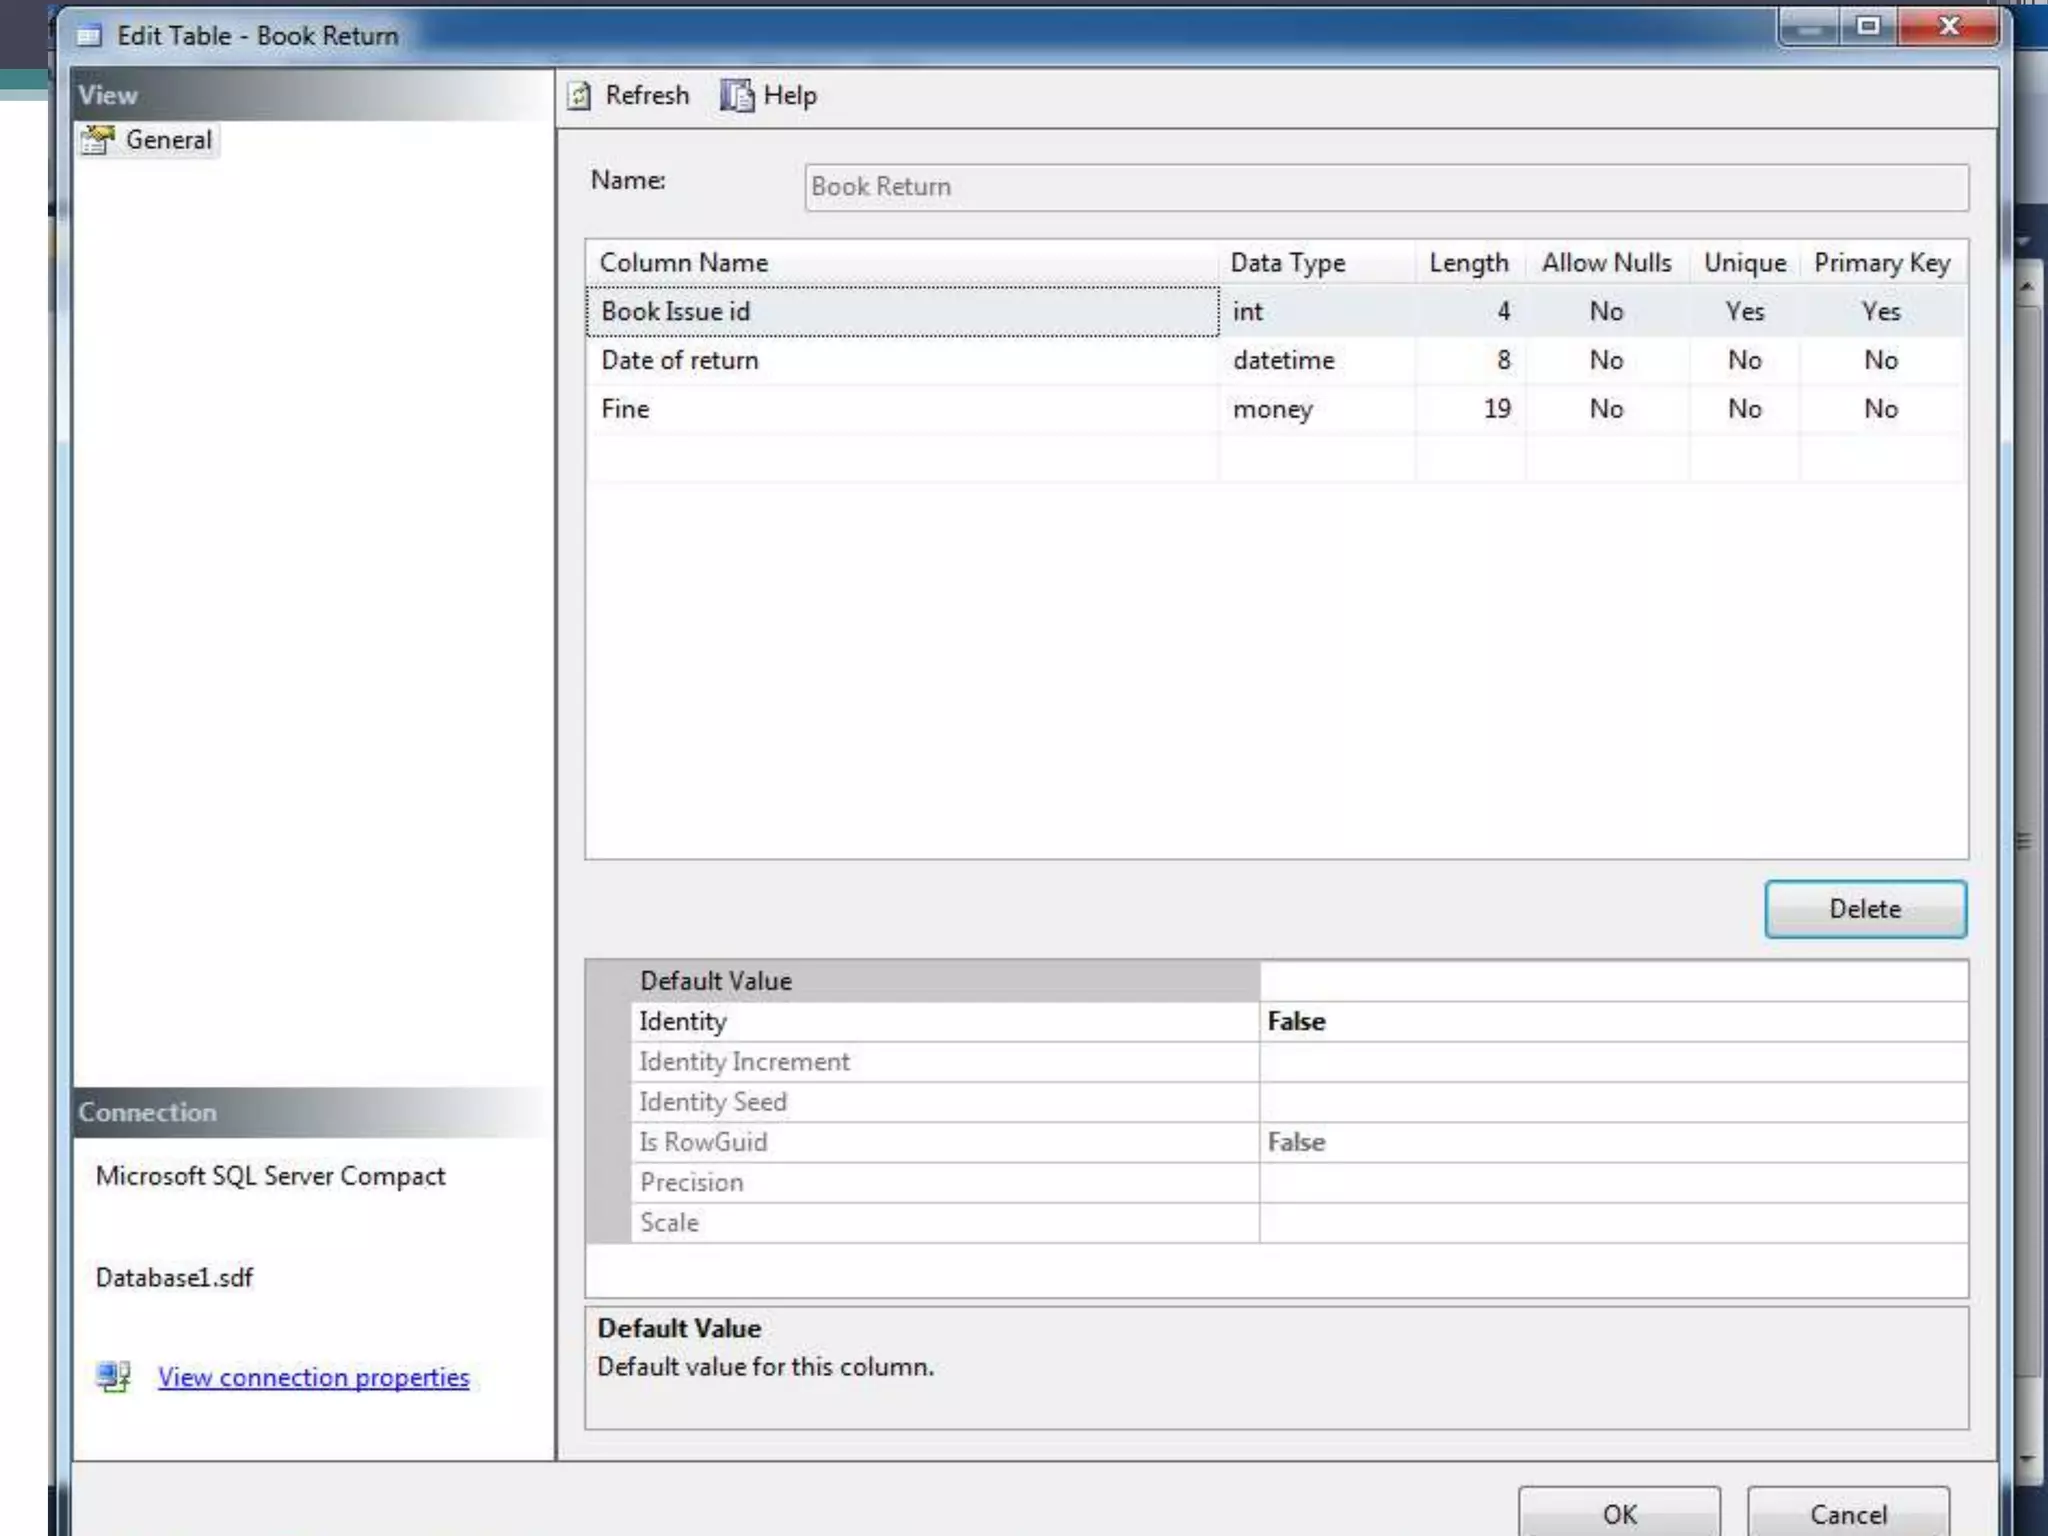
Task: Change Unique value for Fine row
Action: pos(1745,409)
